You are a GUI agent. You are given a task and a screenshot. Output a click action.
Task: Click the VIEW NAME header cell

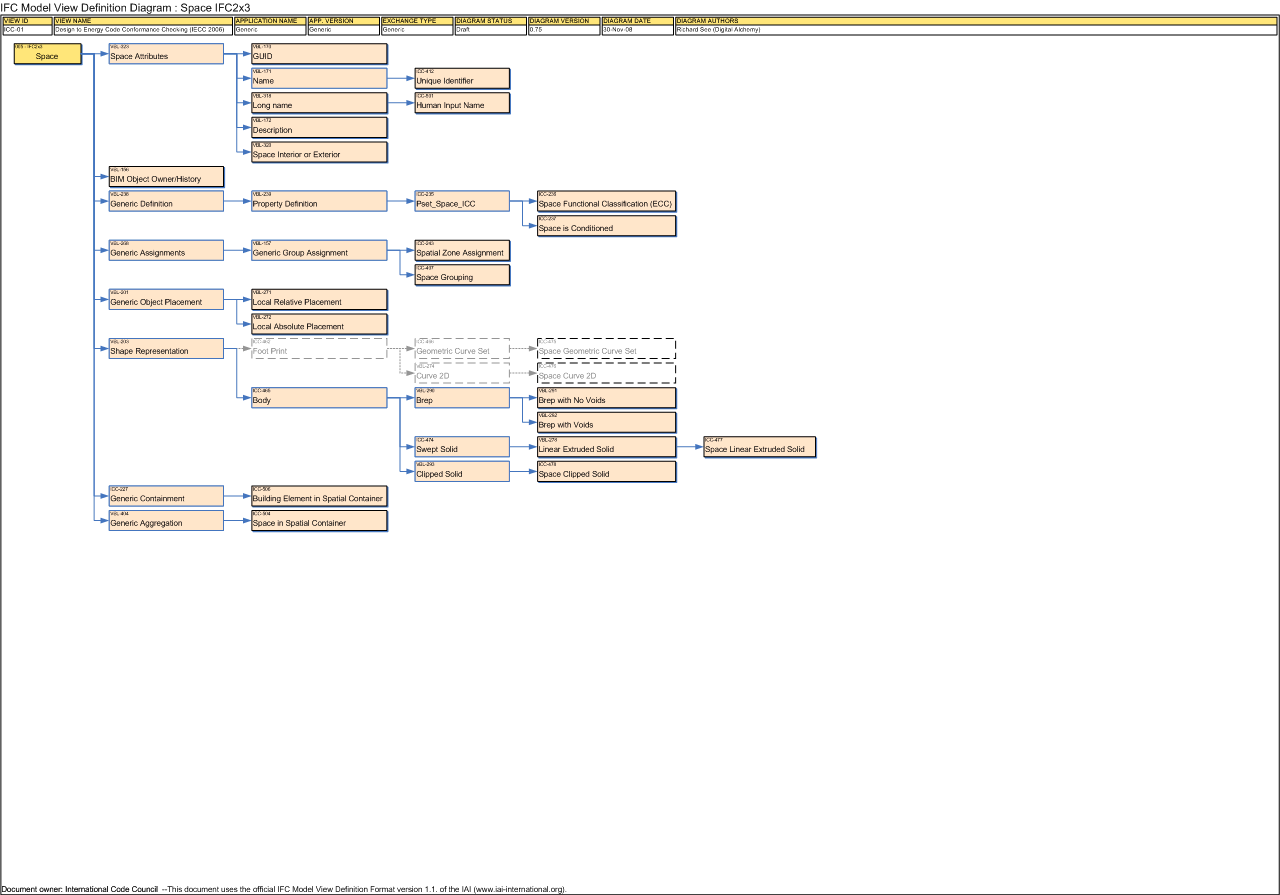point(142,20)
